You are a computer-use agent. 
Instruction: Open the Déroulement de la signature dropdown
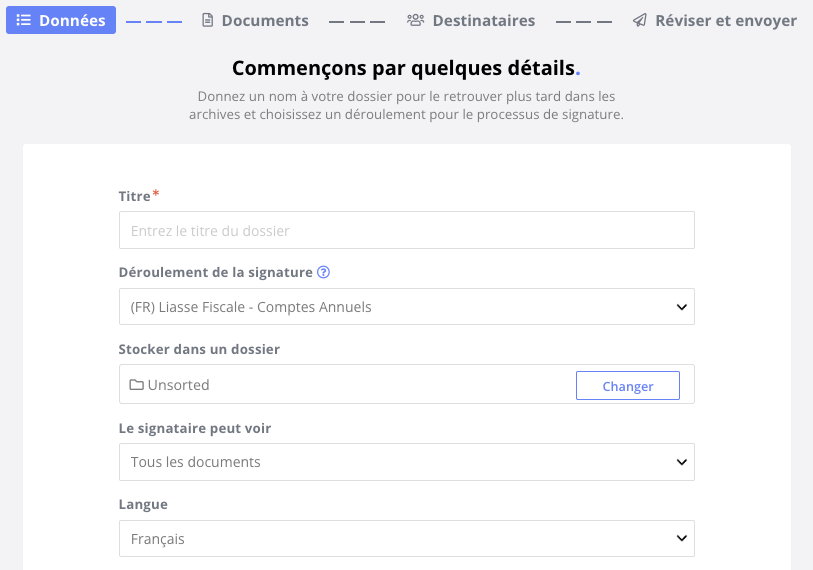pos(406,307)
